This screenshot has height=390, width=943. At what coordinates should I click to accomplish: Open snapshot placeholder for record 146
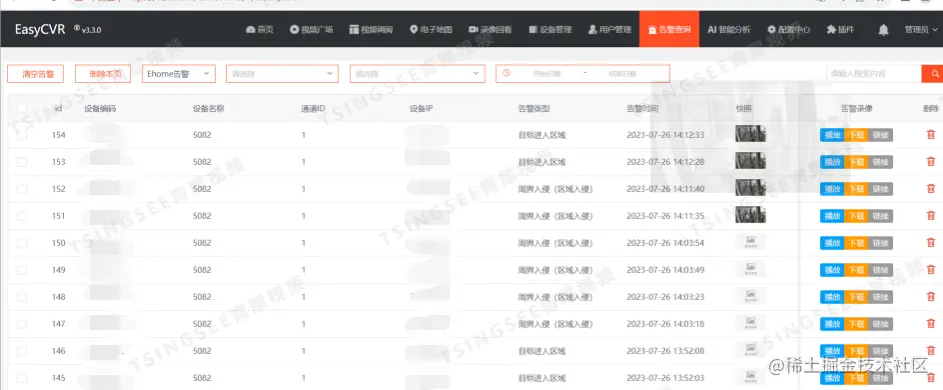[750, 350]
